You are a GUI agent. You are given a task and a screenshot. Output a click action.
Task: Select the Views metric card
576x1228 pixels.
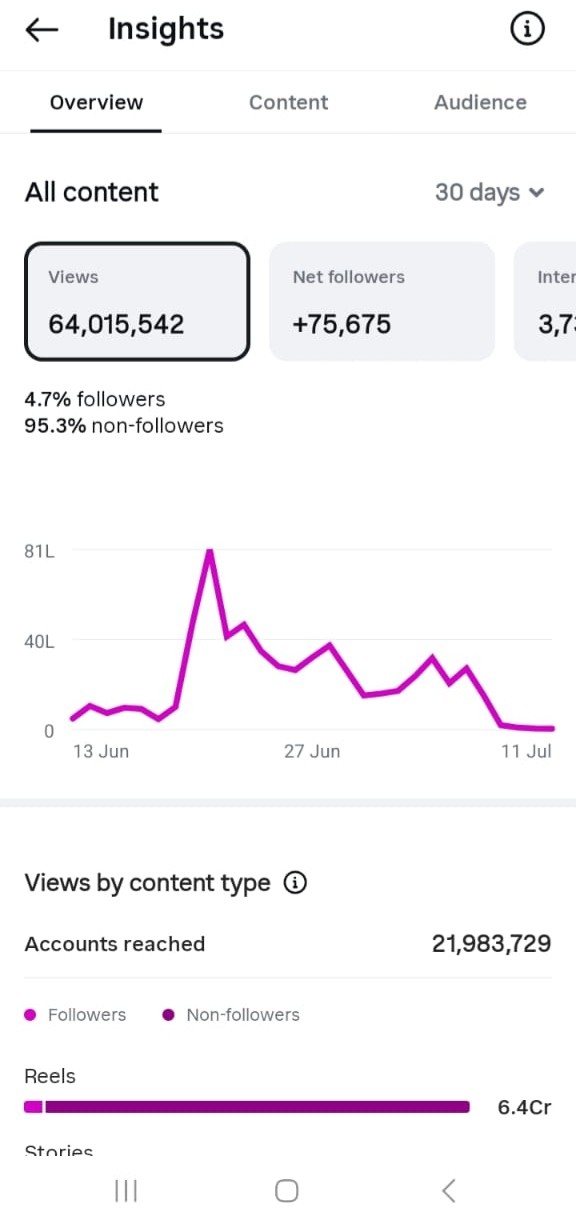click(137, 301)
